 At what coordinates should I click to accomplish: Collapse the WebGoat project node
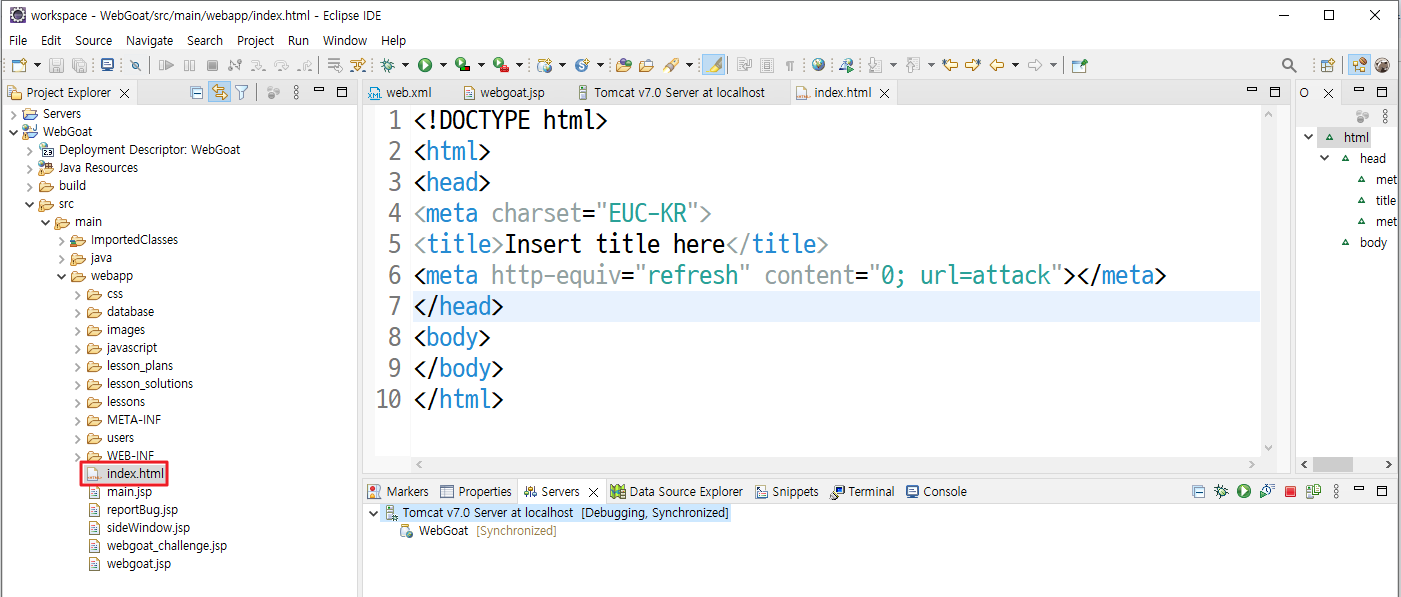pyautogui.click(x=14, y=132)
